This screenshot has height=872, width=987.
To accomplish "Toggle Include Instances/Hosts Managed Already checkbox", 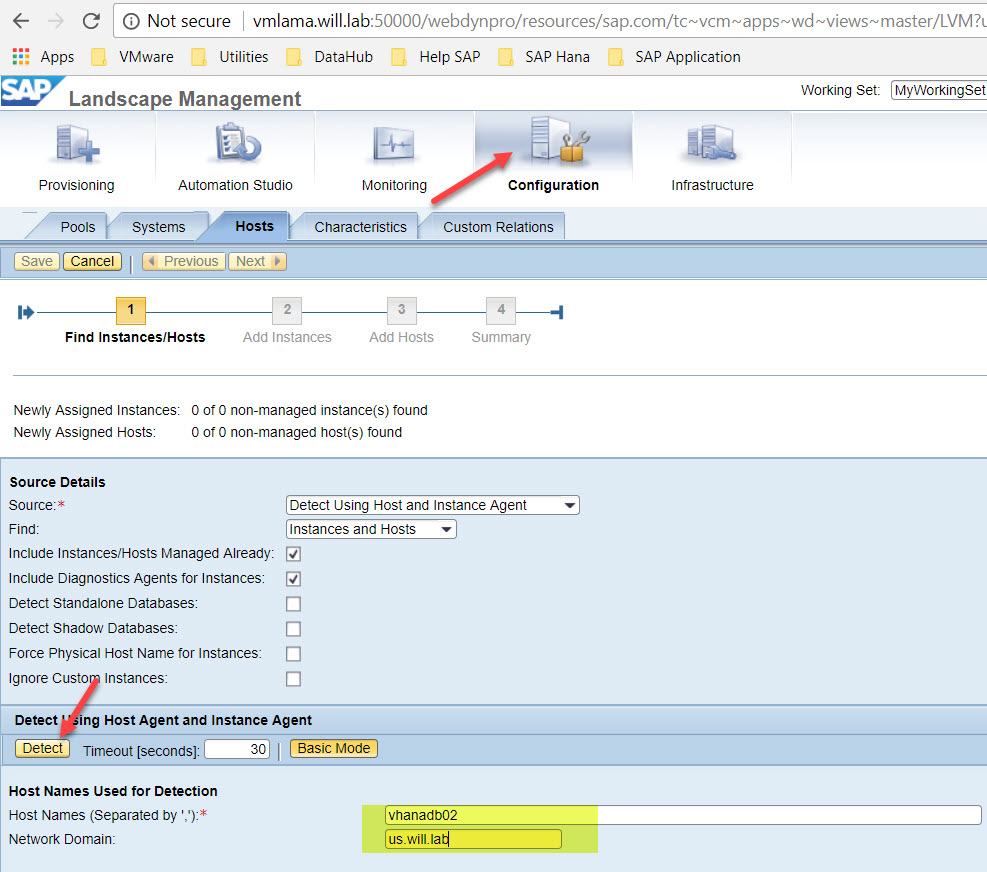I will [293, 554].
